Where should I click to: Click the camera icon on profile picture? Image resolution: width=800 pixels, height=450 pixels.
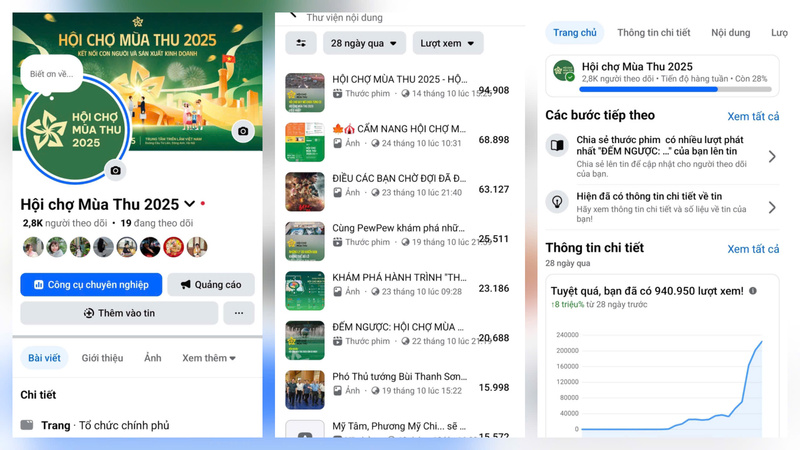pos(115,170)
